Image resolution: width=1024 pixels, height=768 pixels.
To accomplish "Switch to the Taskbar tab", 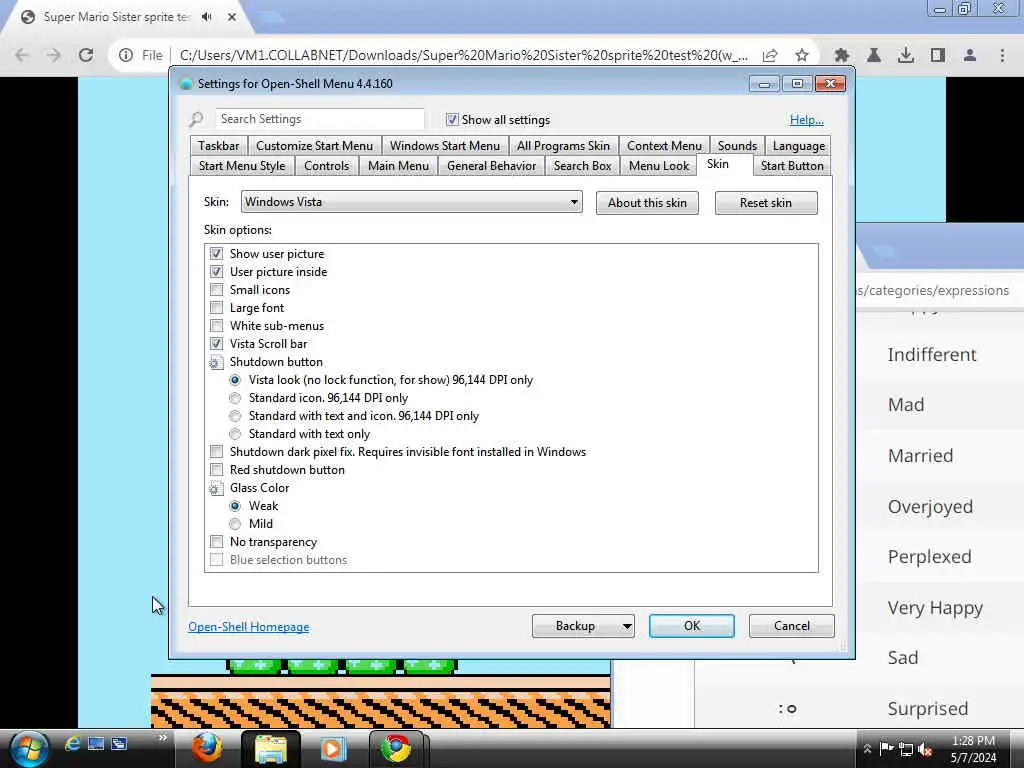I will coord(218,146).
